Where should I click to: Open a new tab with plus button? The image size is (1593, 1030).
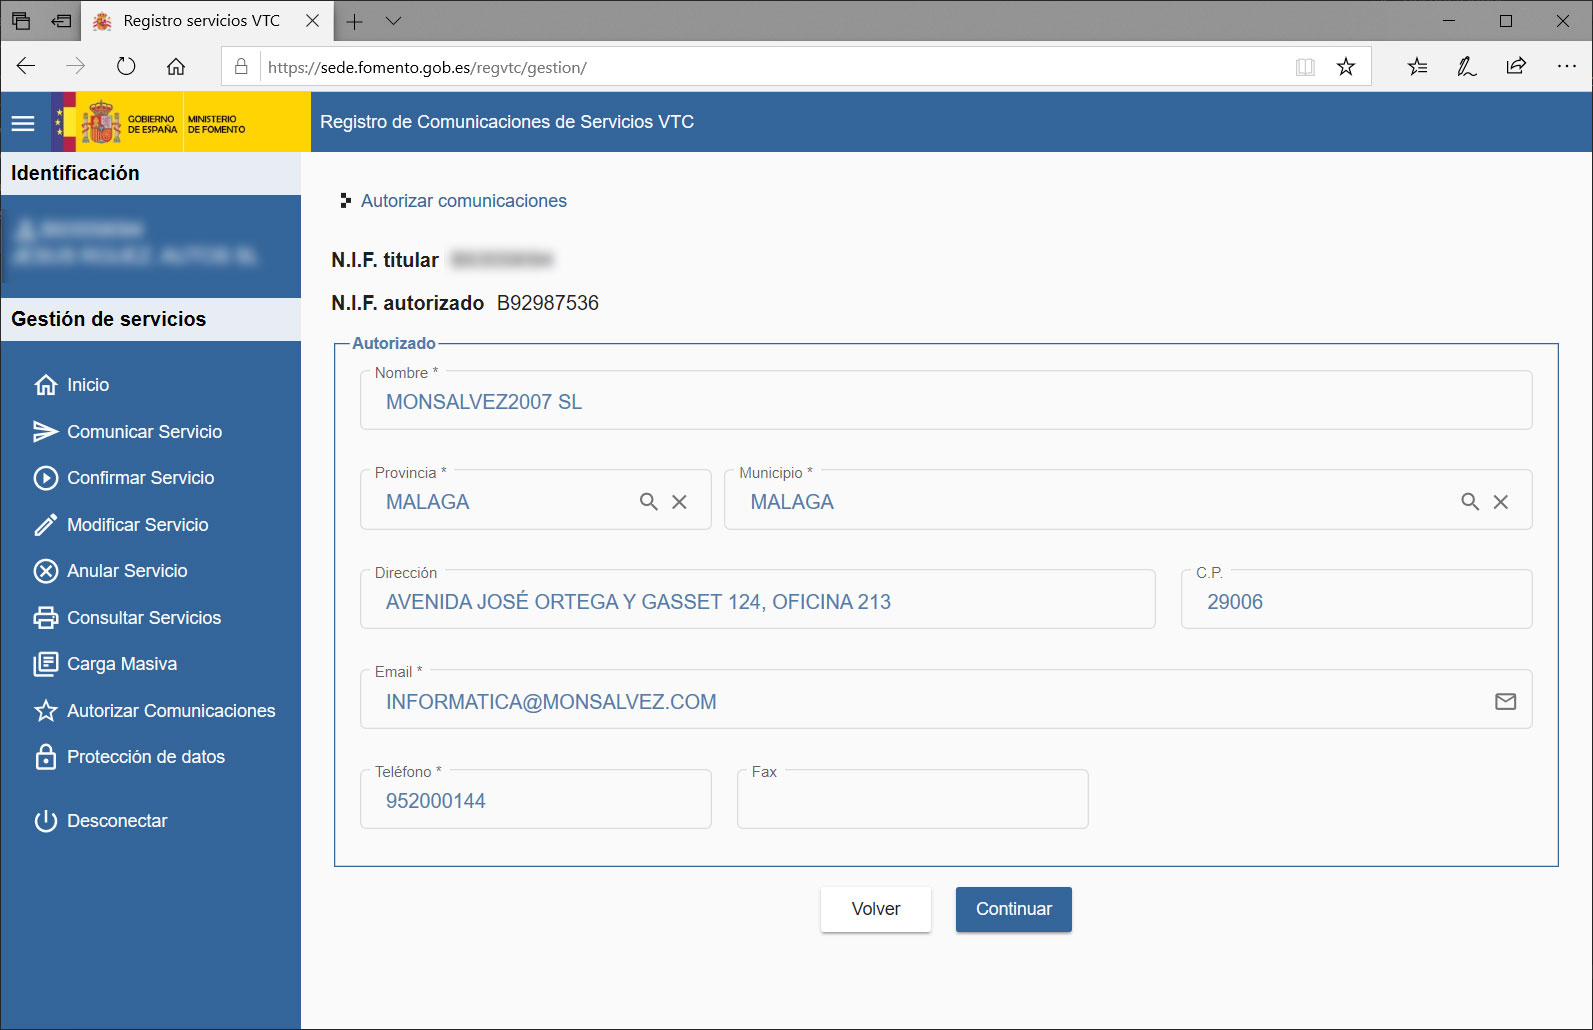coord(354,21)
